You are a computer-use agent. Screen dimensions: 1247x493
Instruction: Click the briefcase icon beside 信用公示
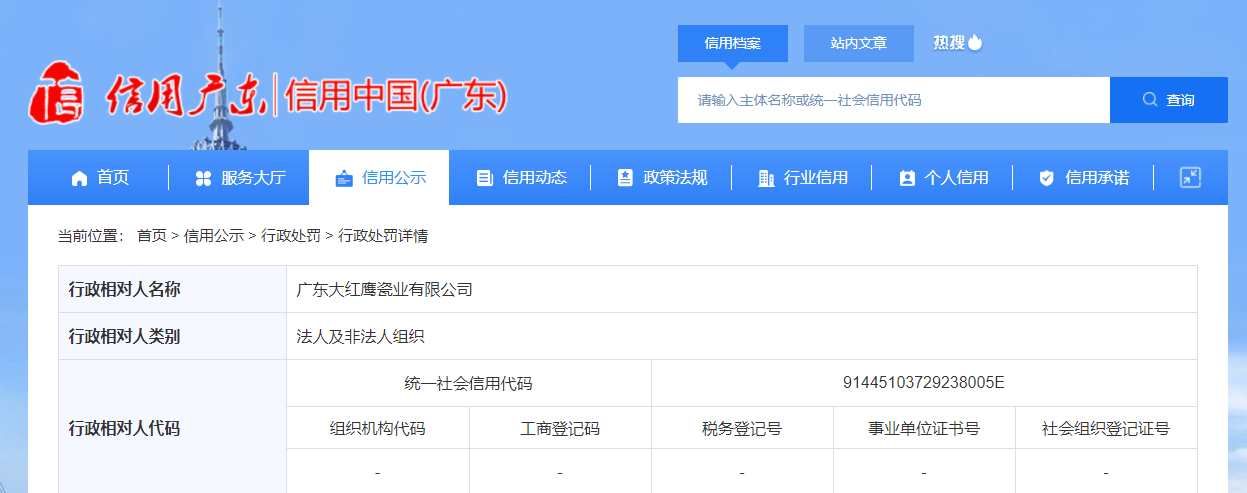[x=344, y=178]
